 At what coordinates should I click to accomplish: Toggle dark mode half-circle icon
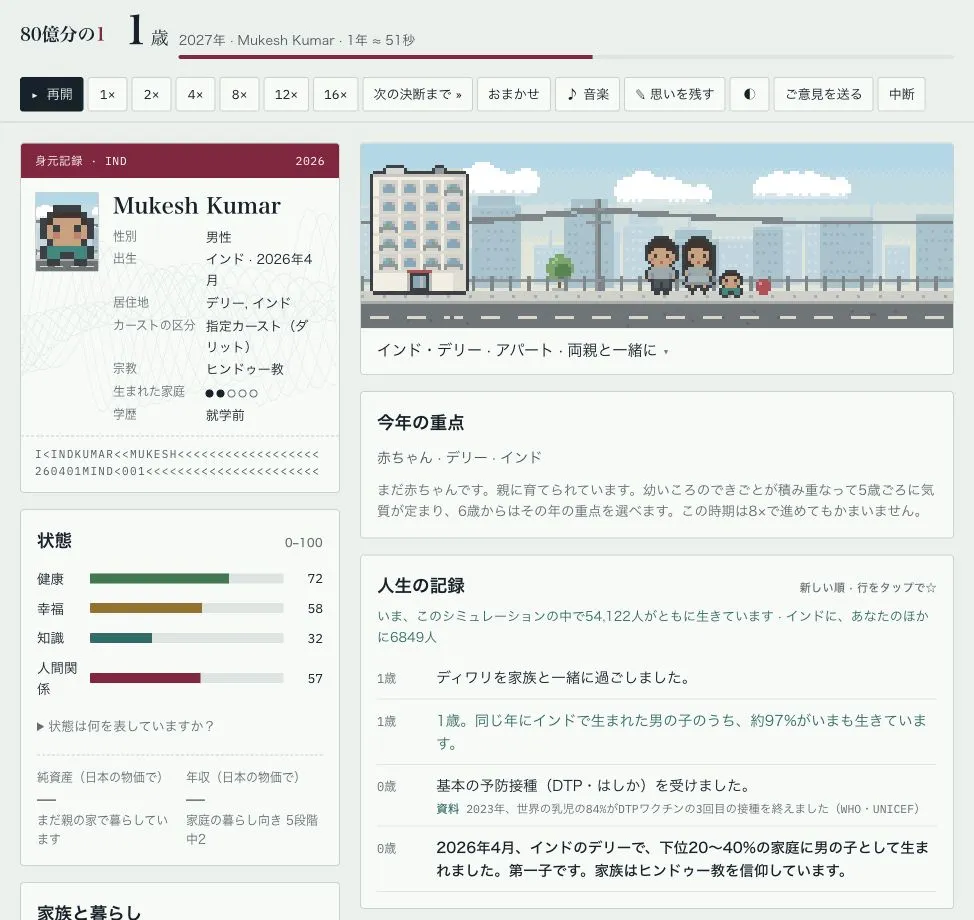click(750, 94)
